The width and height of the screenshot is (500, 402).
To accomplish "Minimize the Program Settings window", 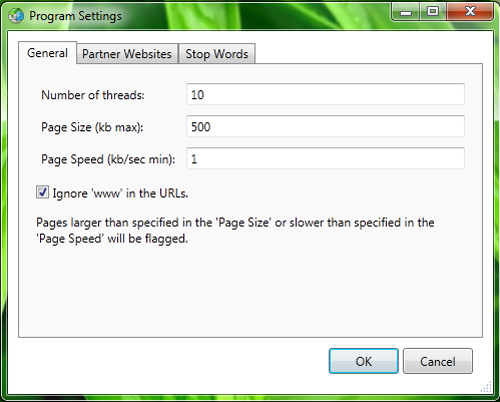I will click(x=405, y=12).
